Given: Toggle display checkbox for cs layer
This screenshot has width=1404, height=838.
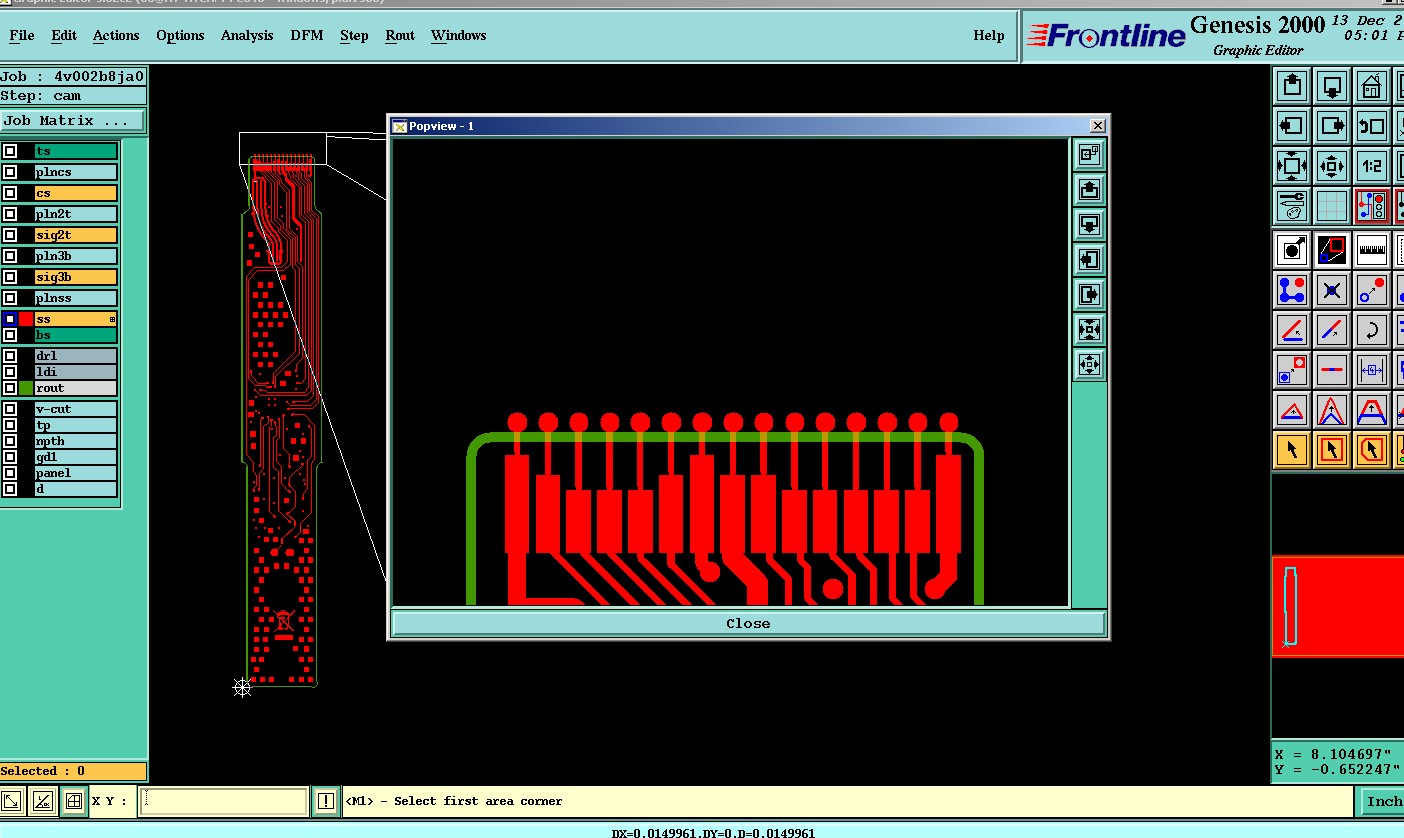Looking at the screenshot, I should click(10, 193).
